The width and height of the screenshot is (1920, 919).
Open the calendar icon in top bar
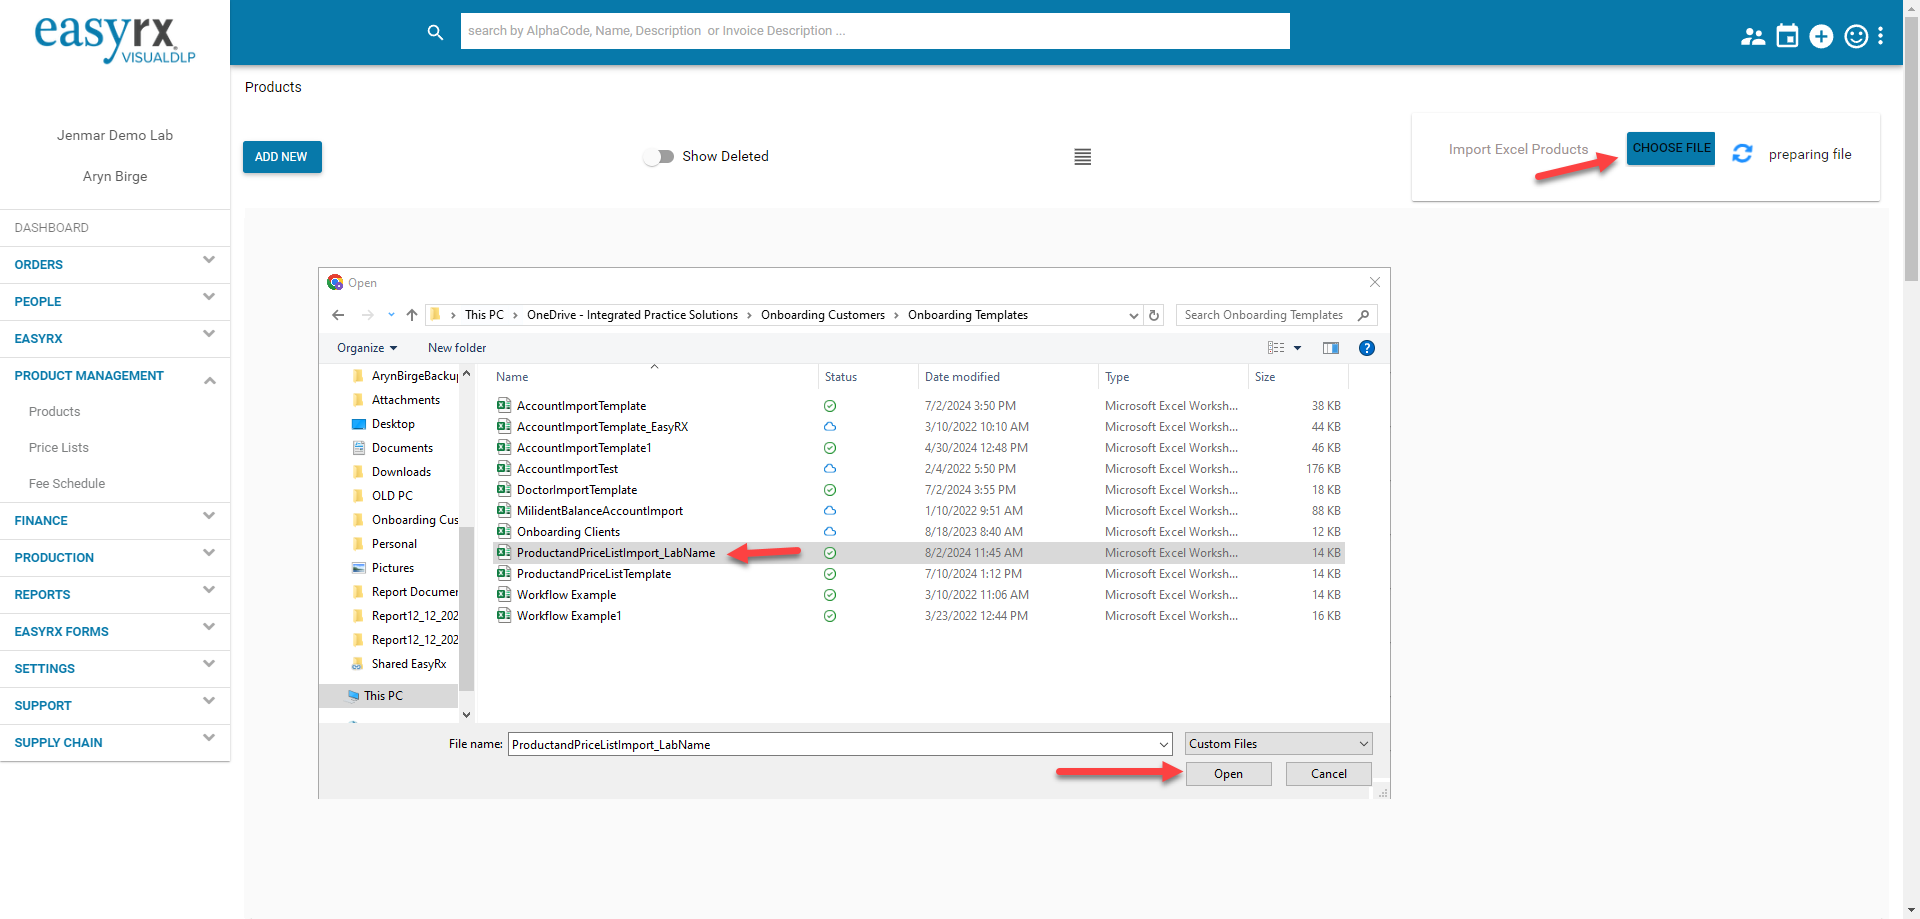(1787, 37)
